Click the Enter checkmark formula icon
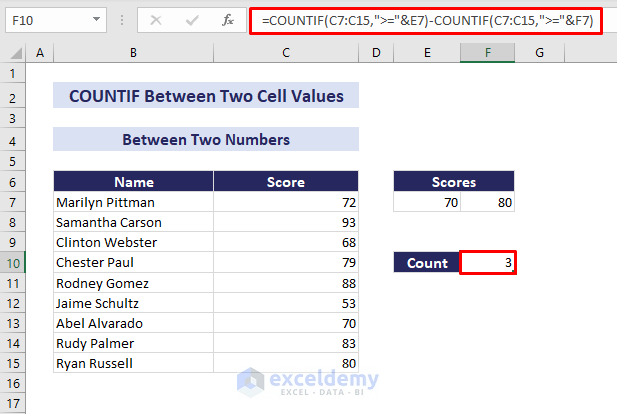This screenshot has height=414, width=617. (193, 20)
